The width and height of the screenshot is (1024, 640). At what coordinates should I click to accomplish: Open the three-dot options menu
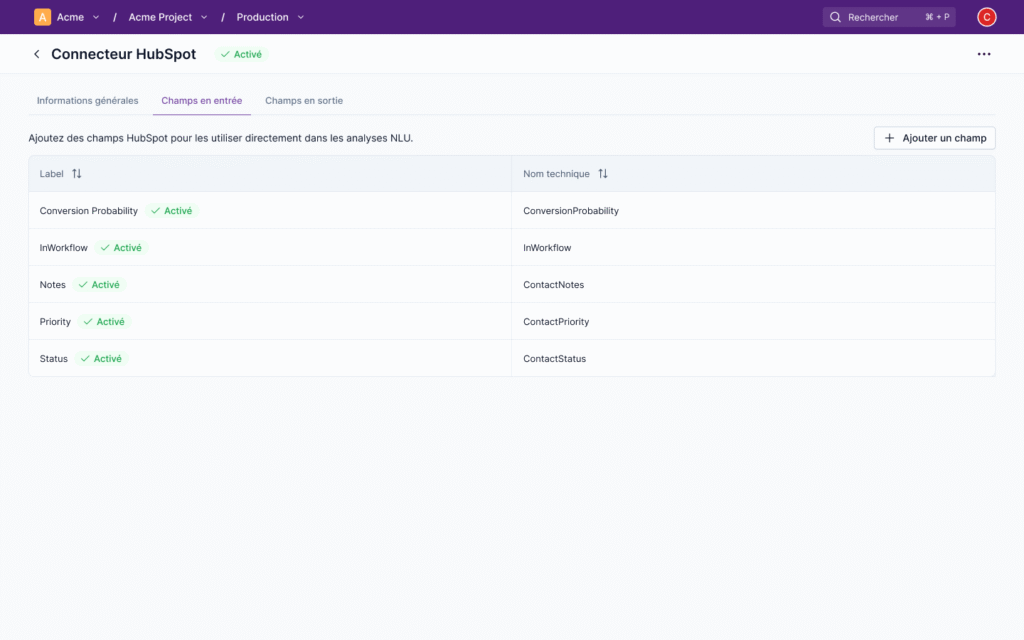[984, 54]
